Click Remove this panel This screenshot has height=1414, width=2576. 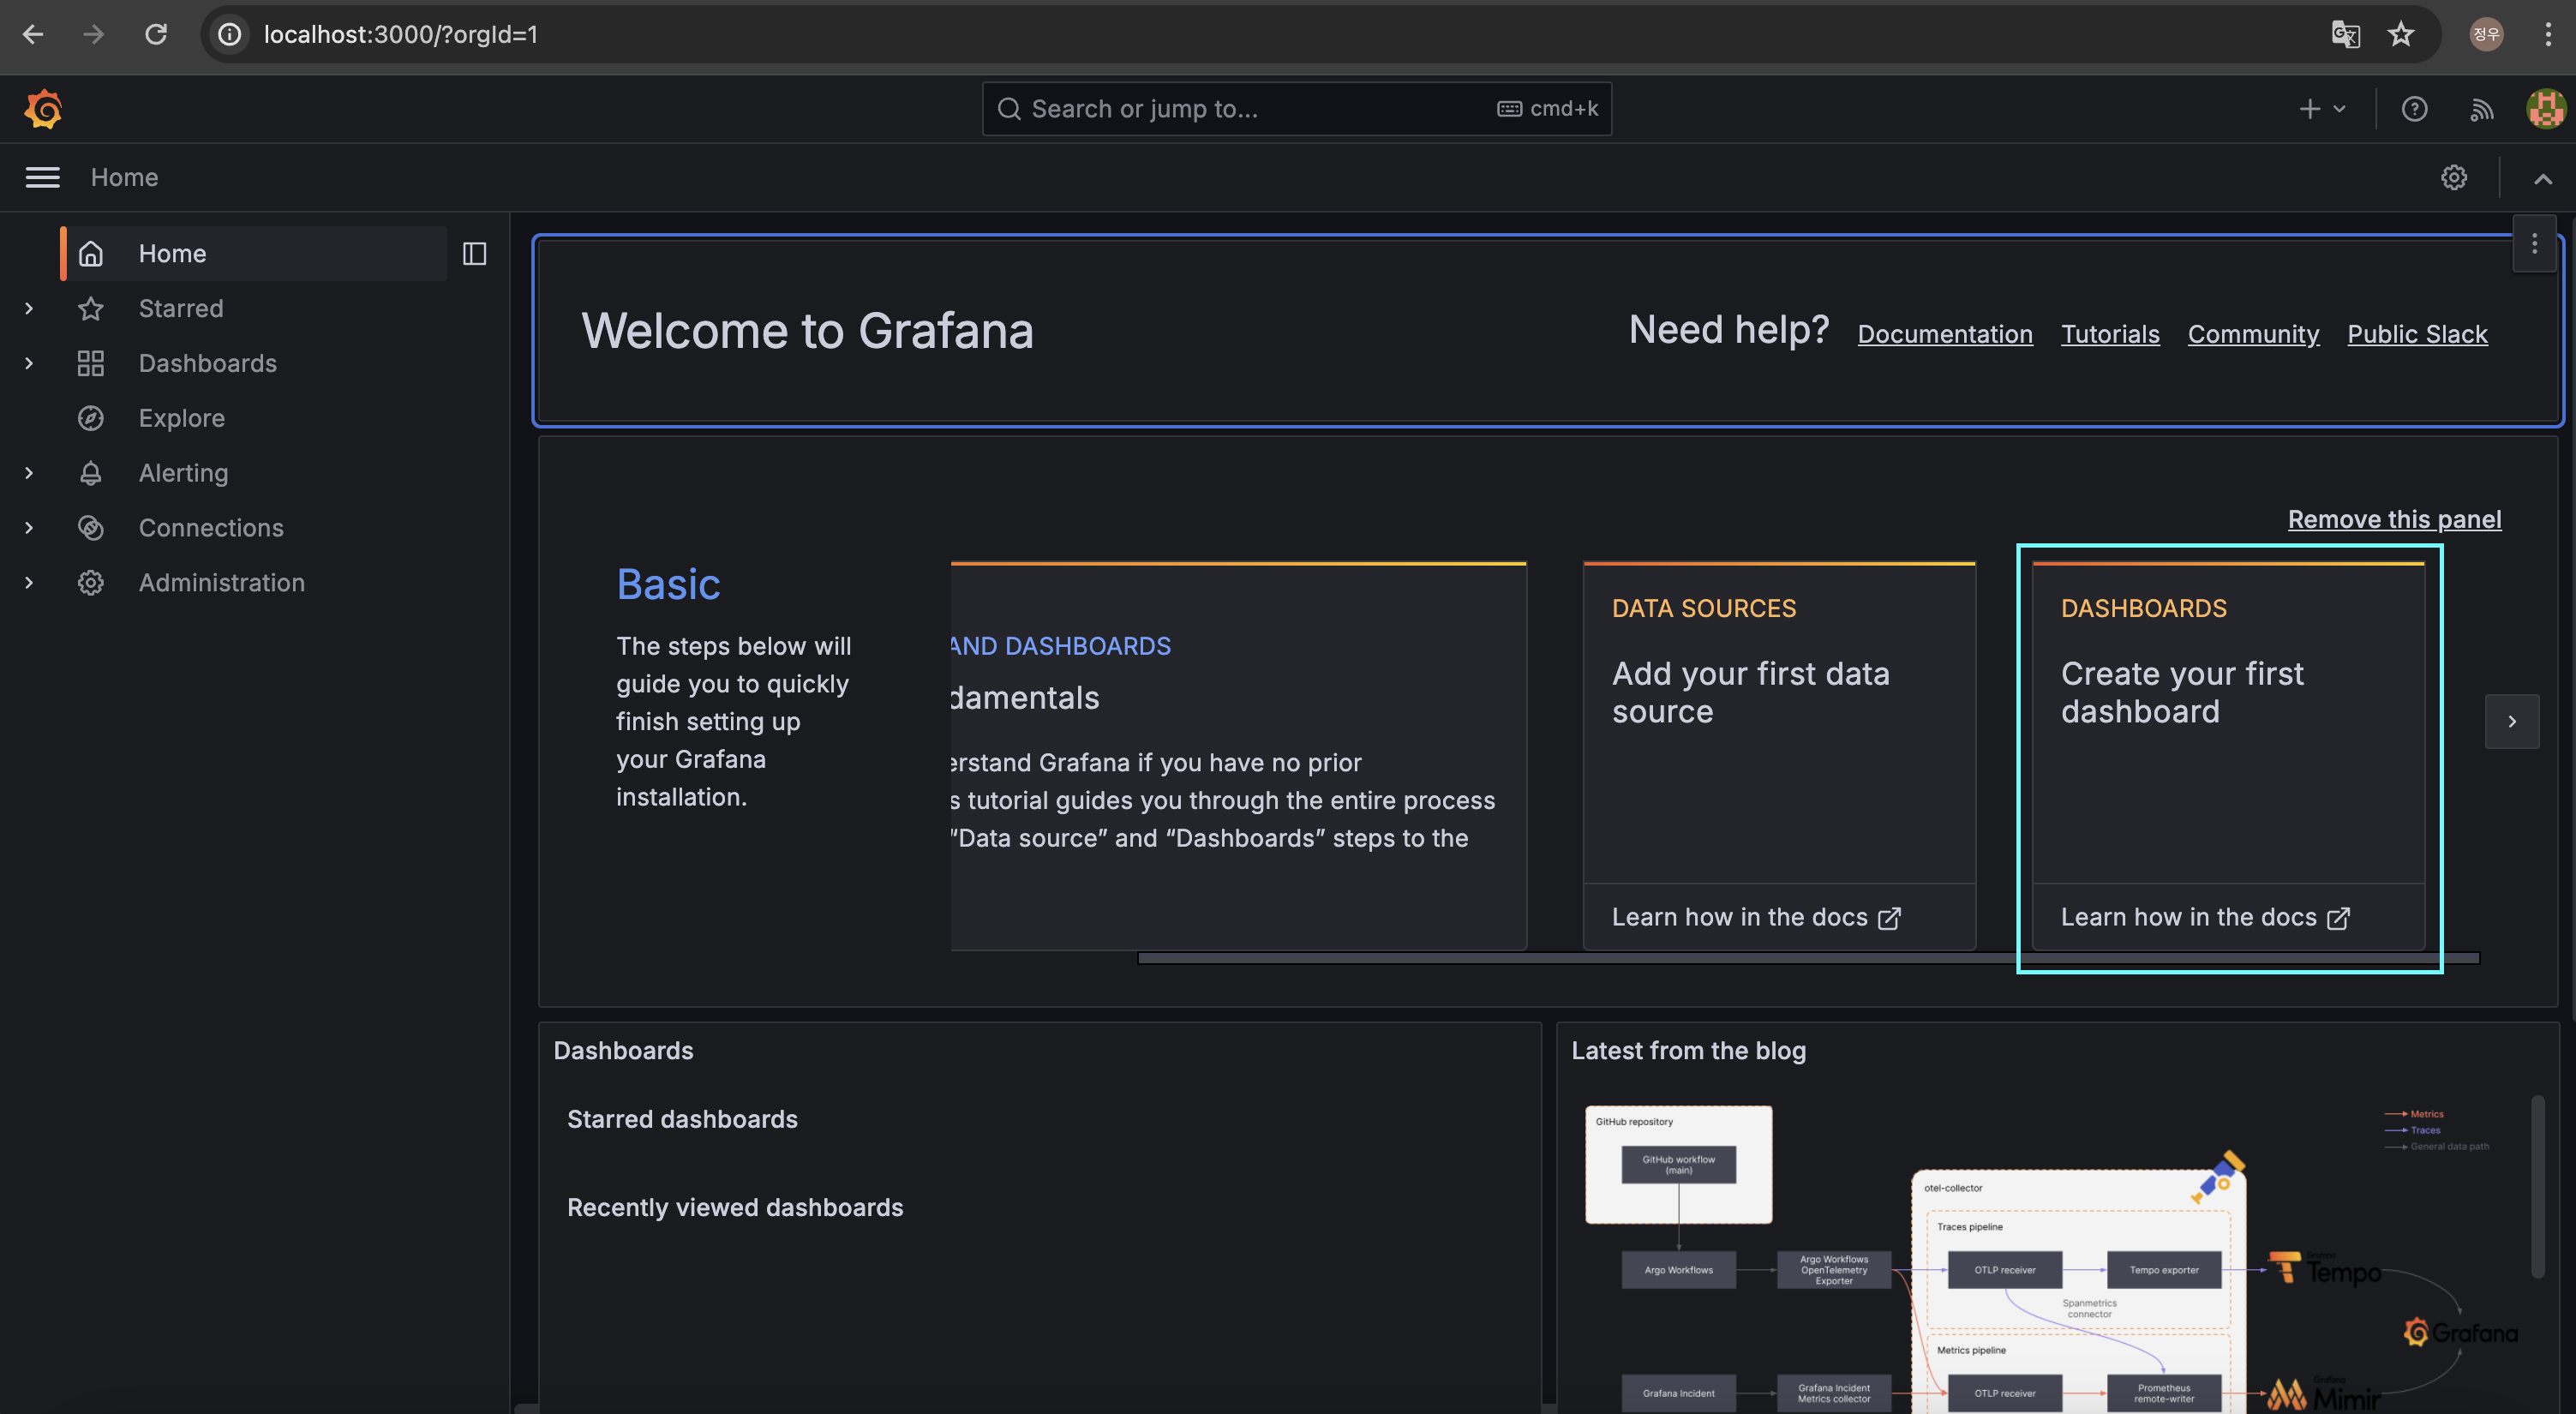[2394, 519]
